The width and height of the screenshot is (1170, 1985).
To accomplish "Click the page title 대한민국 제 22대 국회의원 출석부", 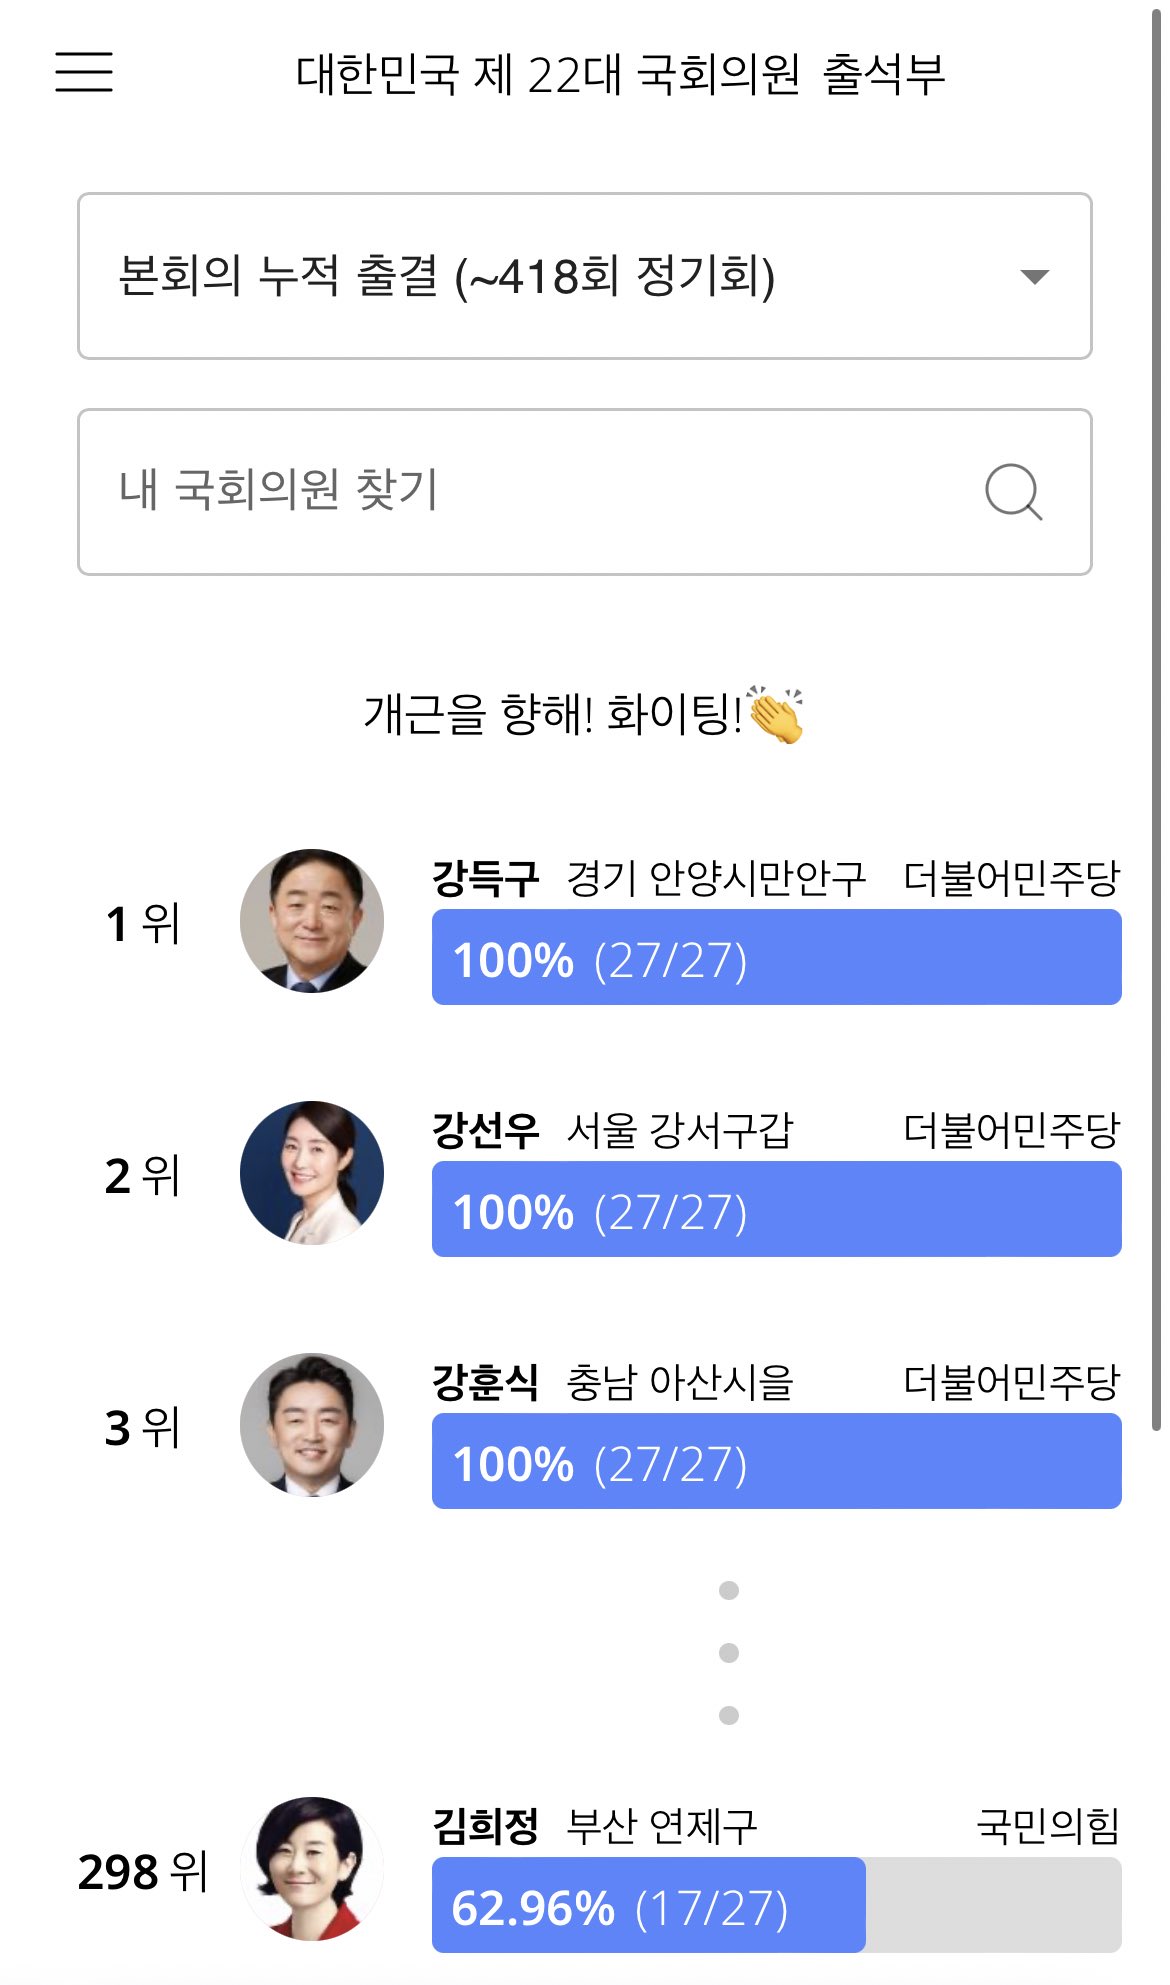I will (x=620, y=74).
